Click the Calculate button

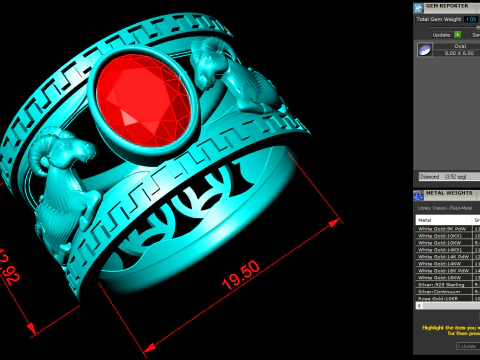[x=468, y=346]
